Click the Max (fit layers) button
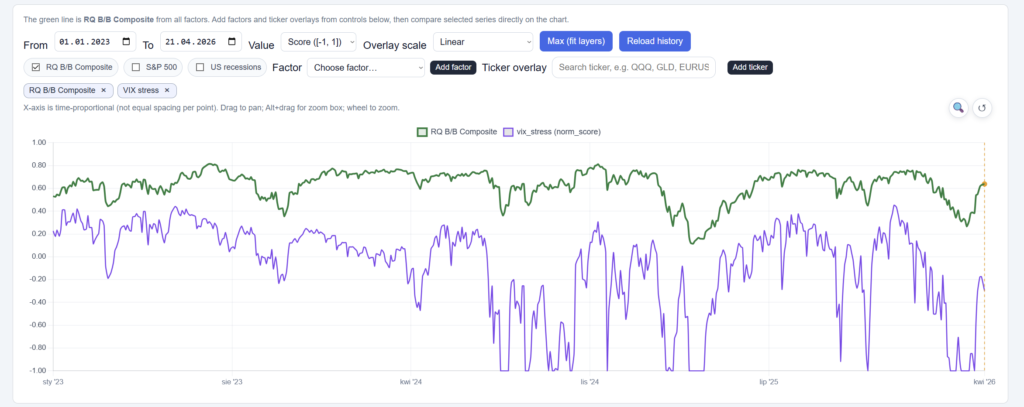Screen dimensions: 1024x407 pyautogui.click(x=575, y=42)
